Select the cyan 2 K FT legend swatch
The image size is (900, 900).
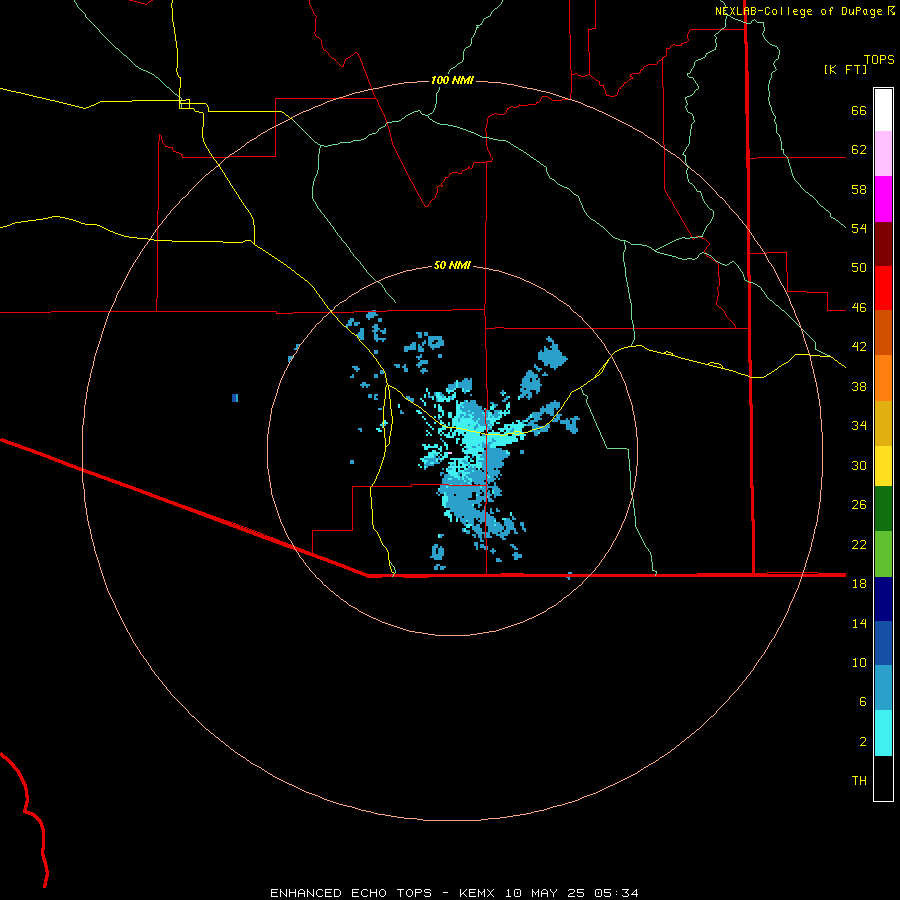(883, 733)
